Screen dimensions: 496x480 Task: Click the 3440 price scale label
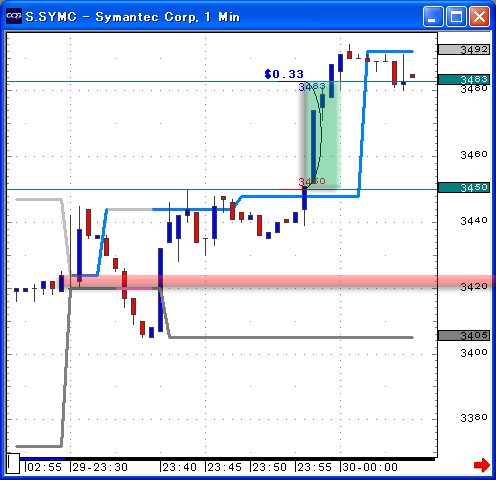[x=474, y=221]
